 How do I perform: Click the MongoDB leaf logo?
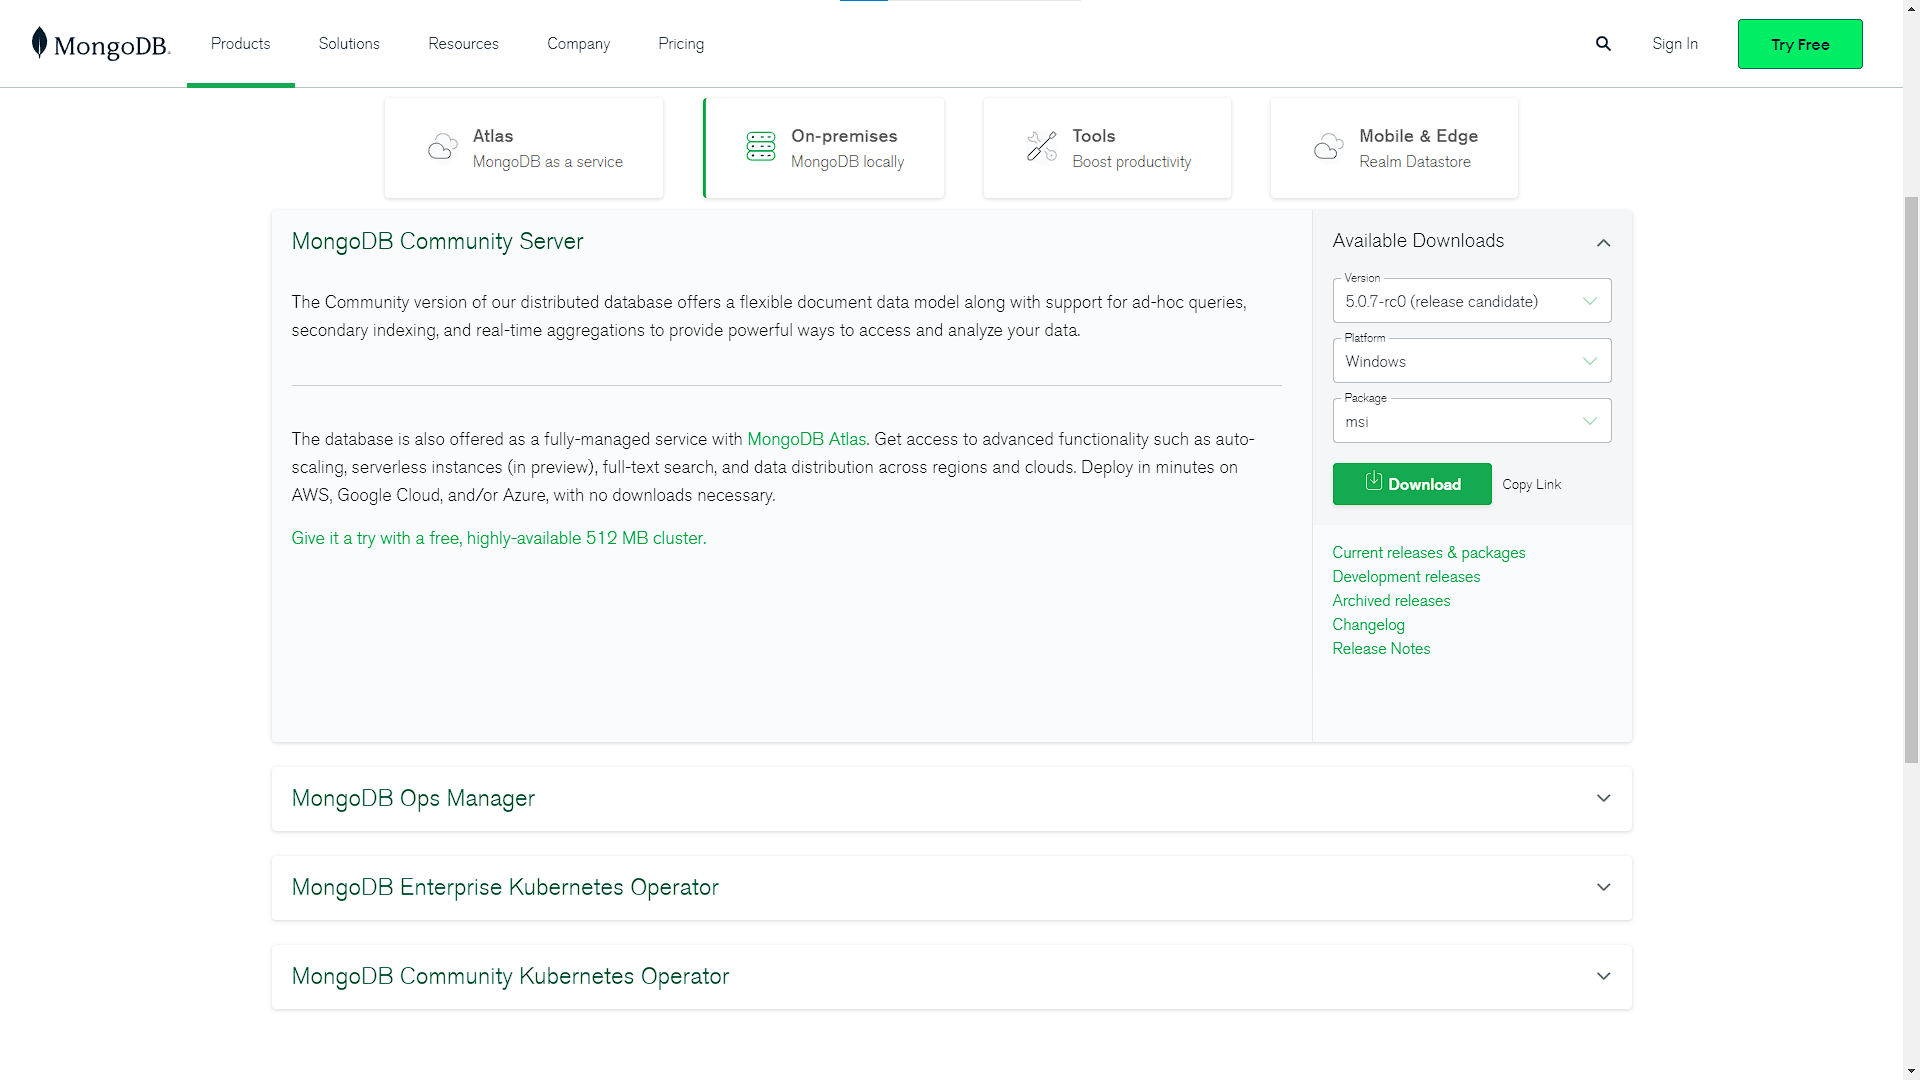click(x=40, y=43)
